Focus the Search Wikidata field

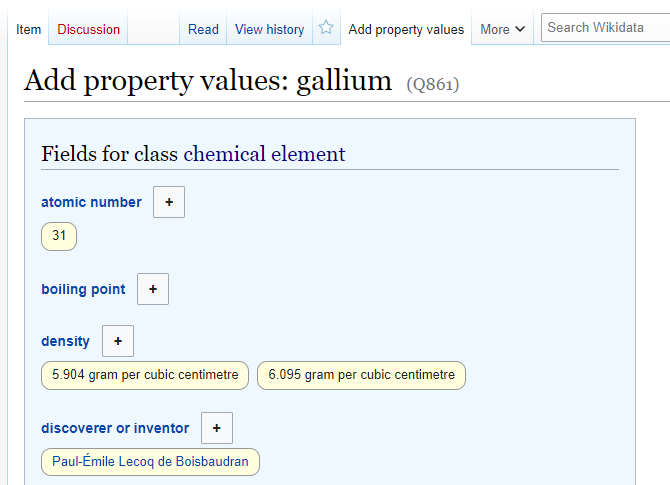pos(606,27)
